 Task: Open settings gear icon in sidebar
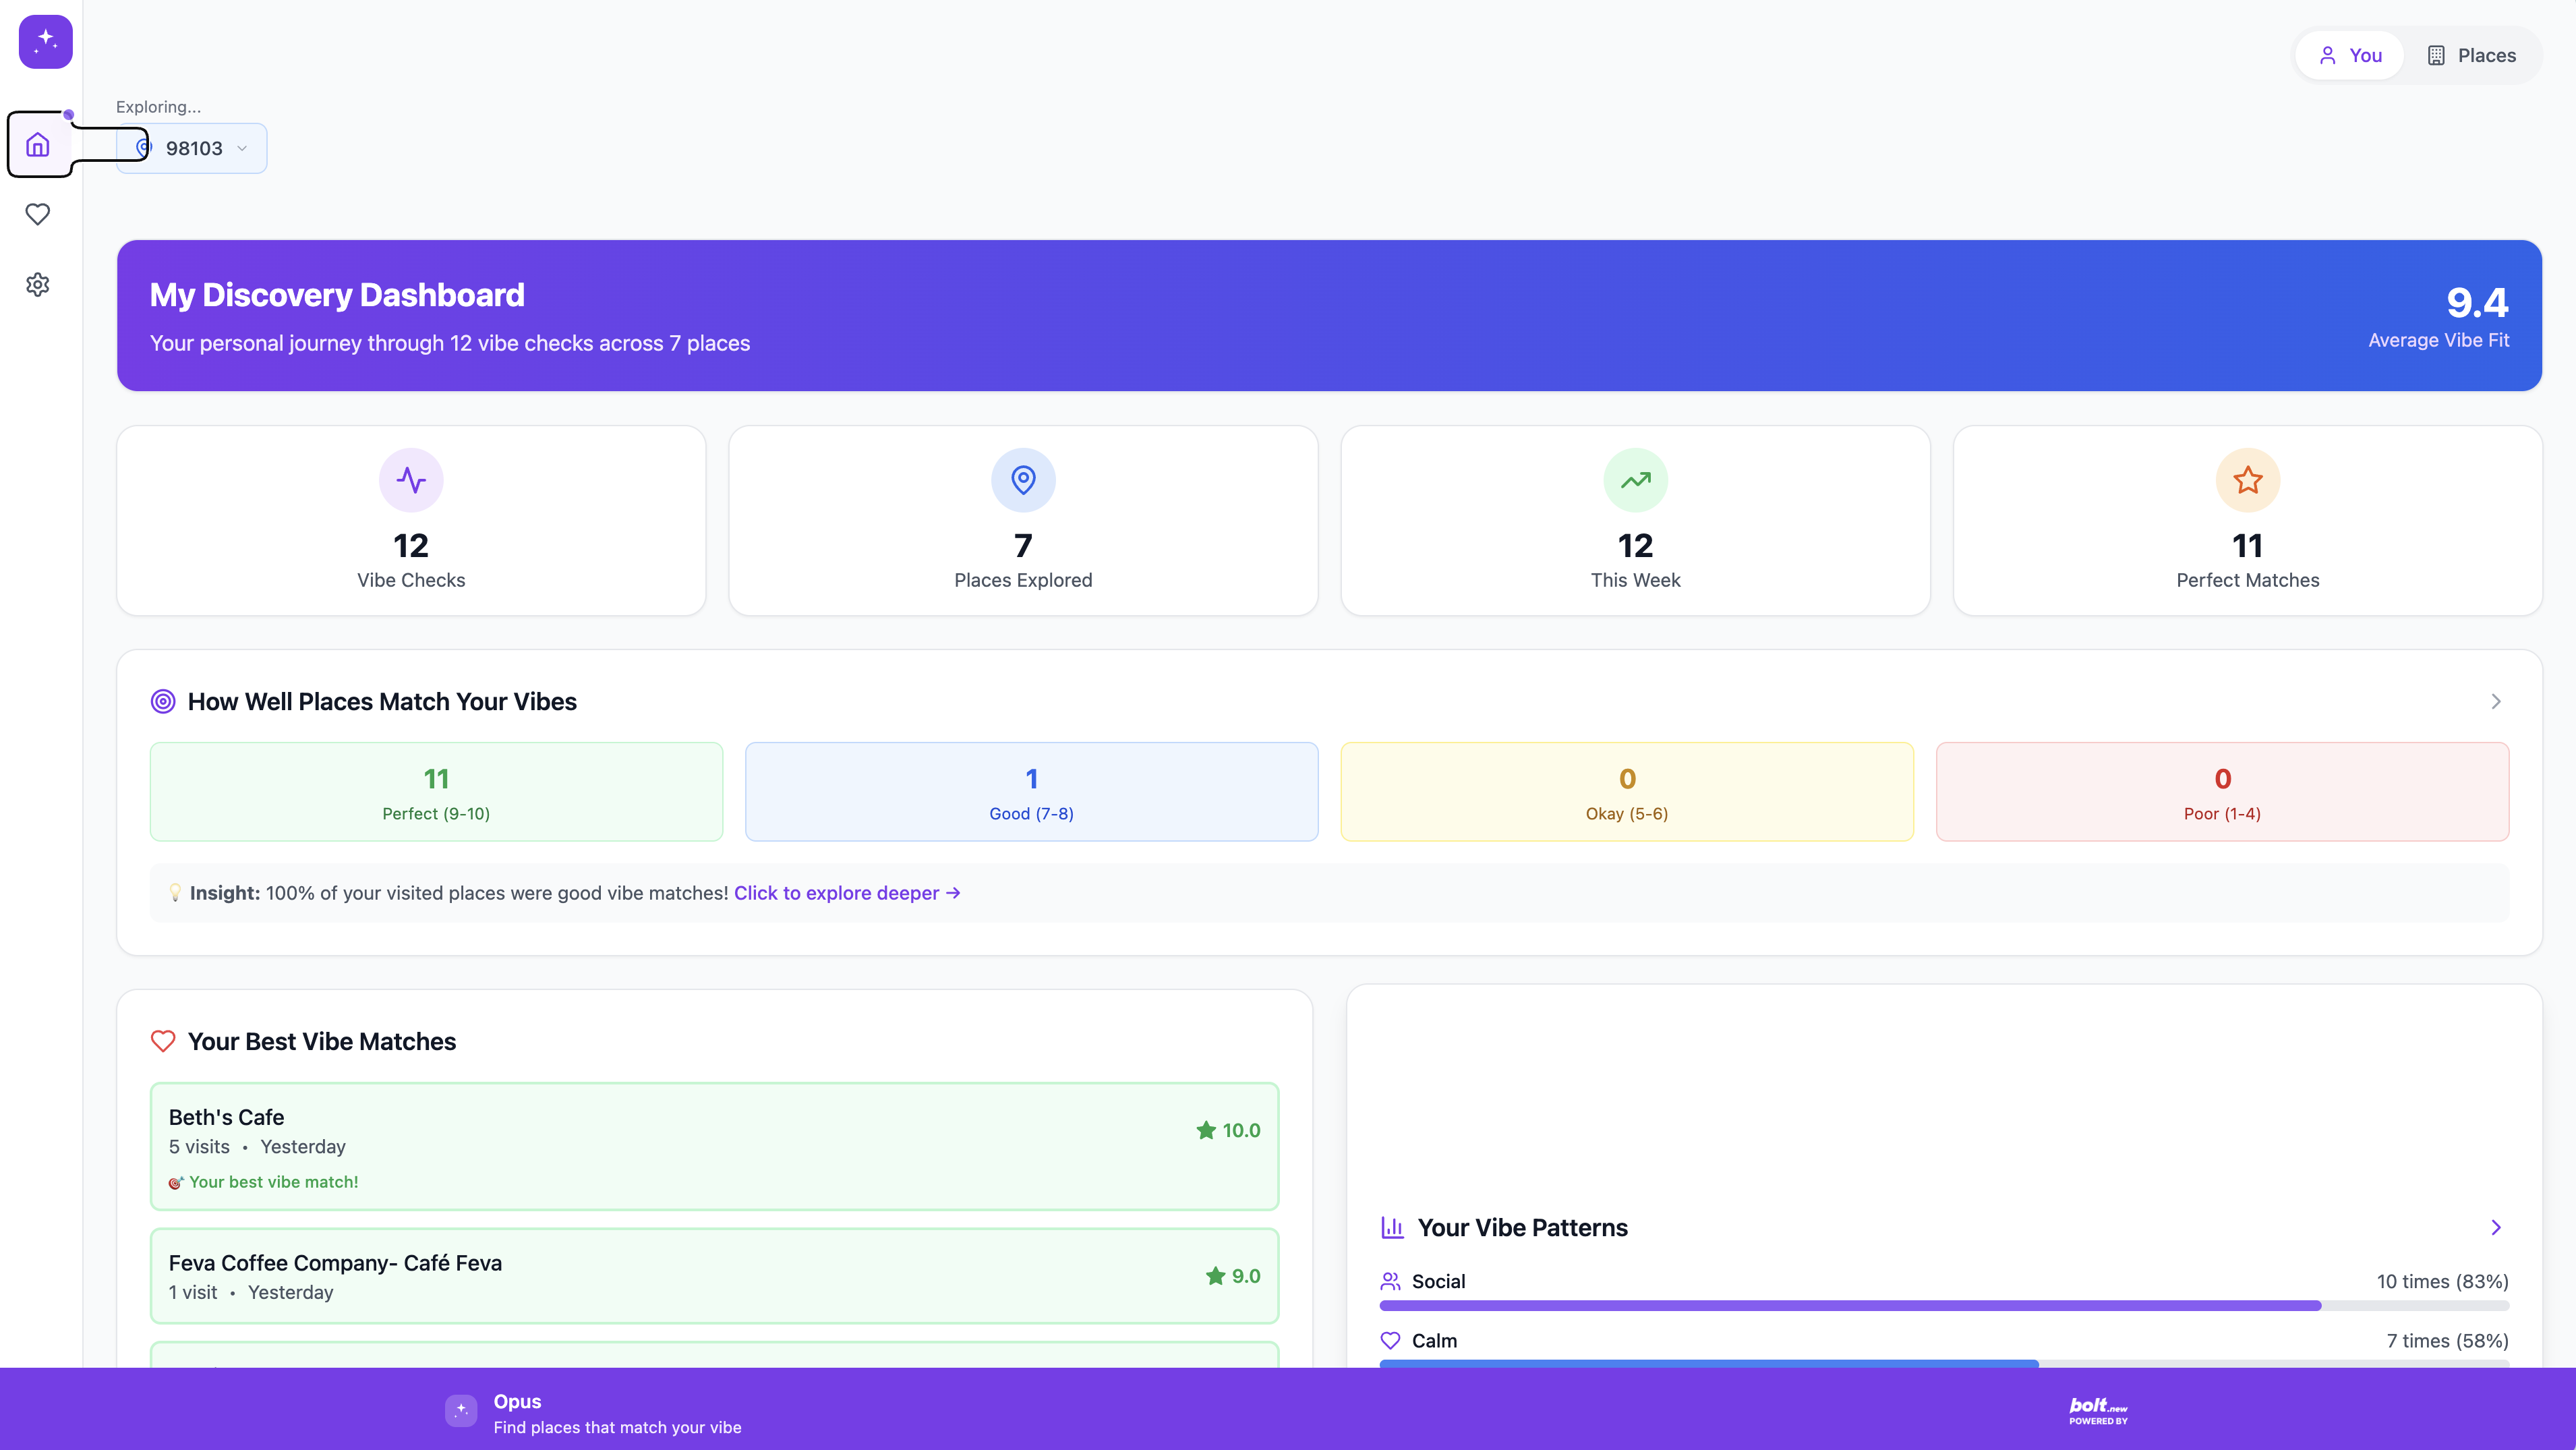[38, 285]
